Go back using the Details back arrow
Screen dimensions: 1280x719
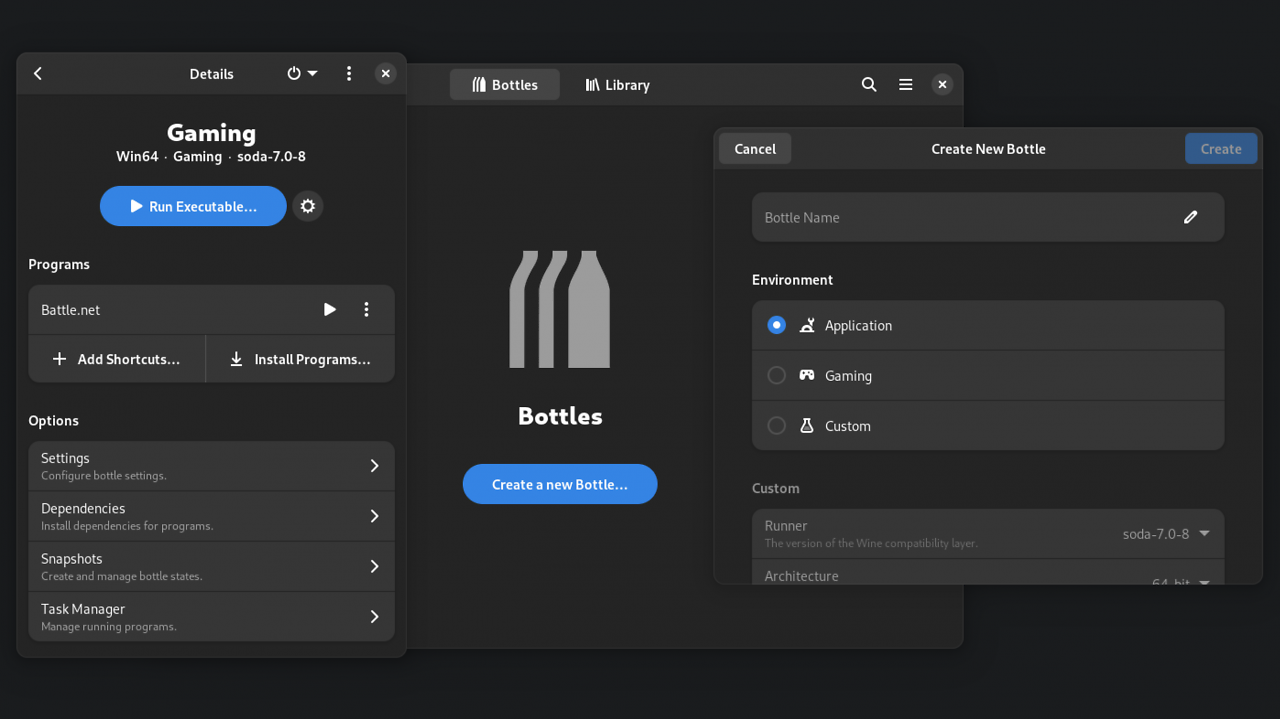click(38, 74)
